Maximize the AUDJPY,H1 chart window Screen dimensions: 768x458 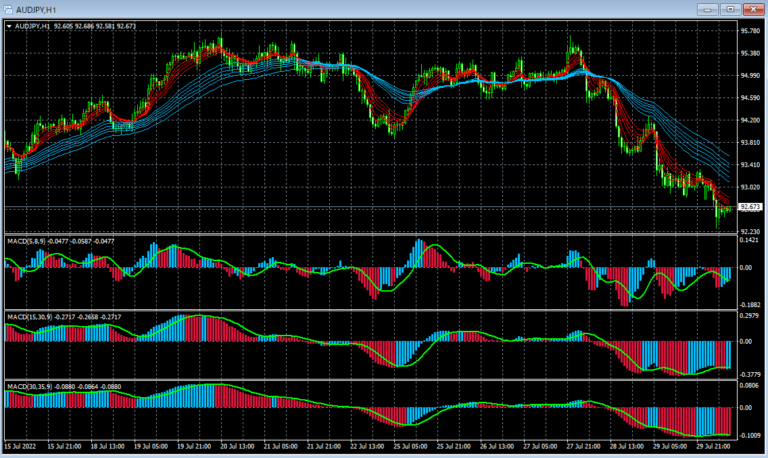[x=730, y=9]
